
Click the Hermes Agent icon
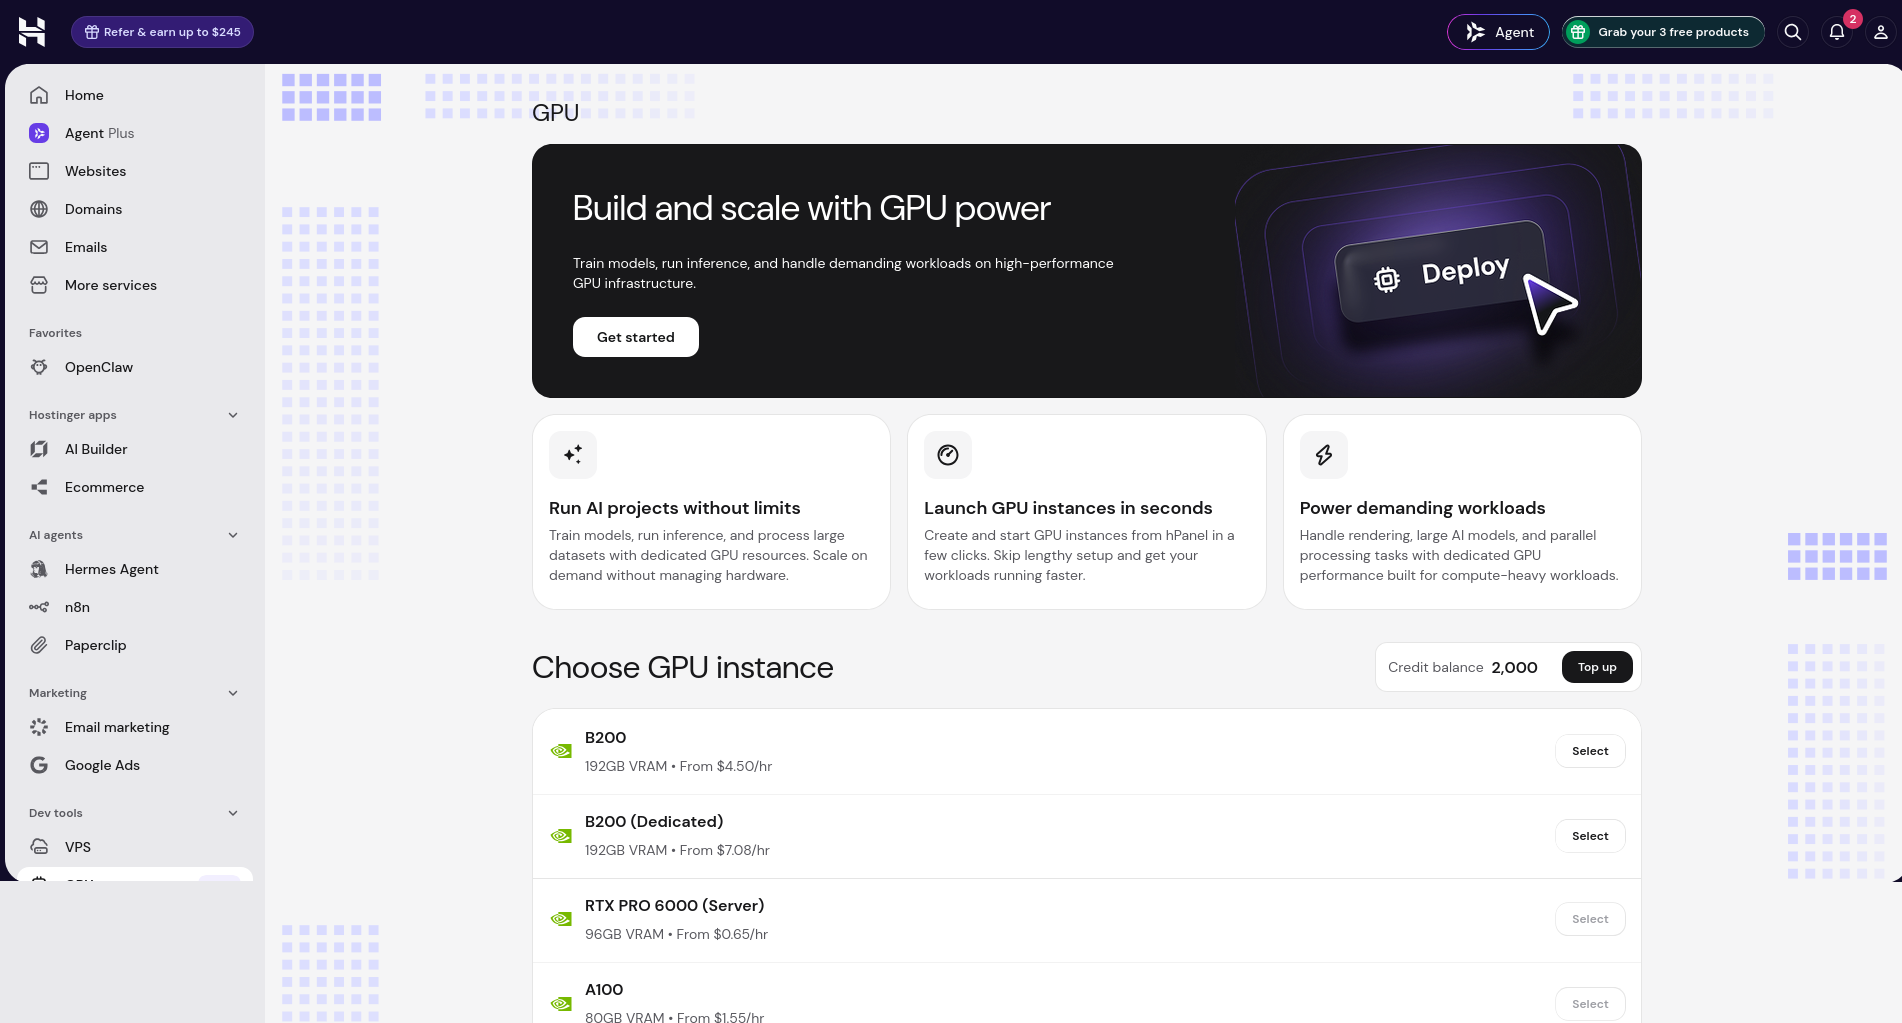point(39,569)
